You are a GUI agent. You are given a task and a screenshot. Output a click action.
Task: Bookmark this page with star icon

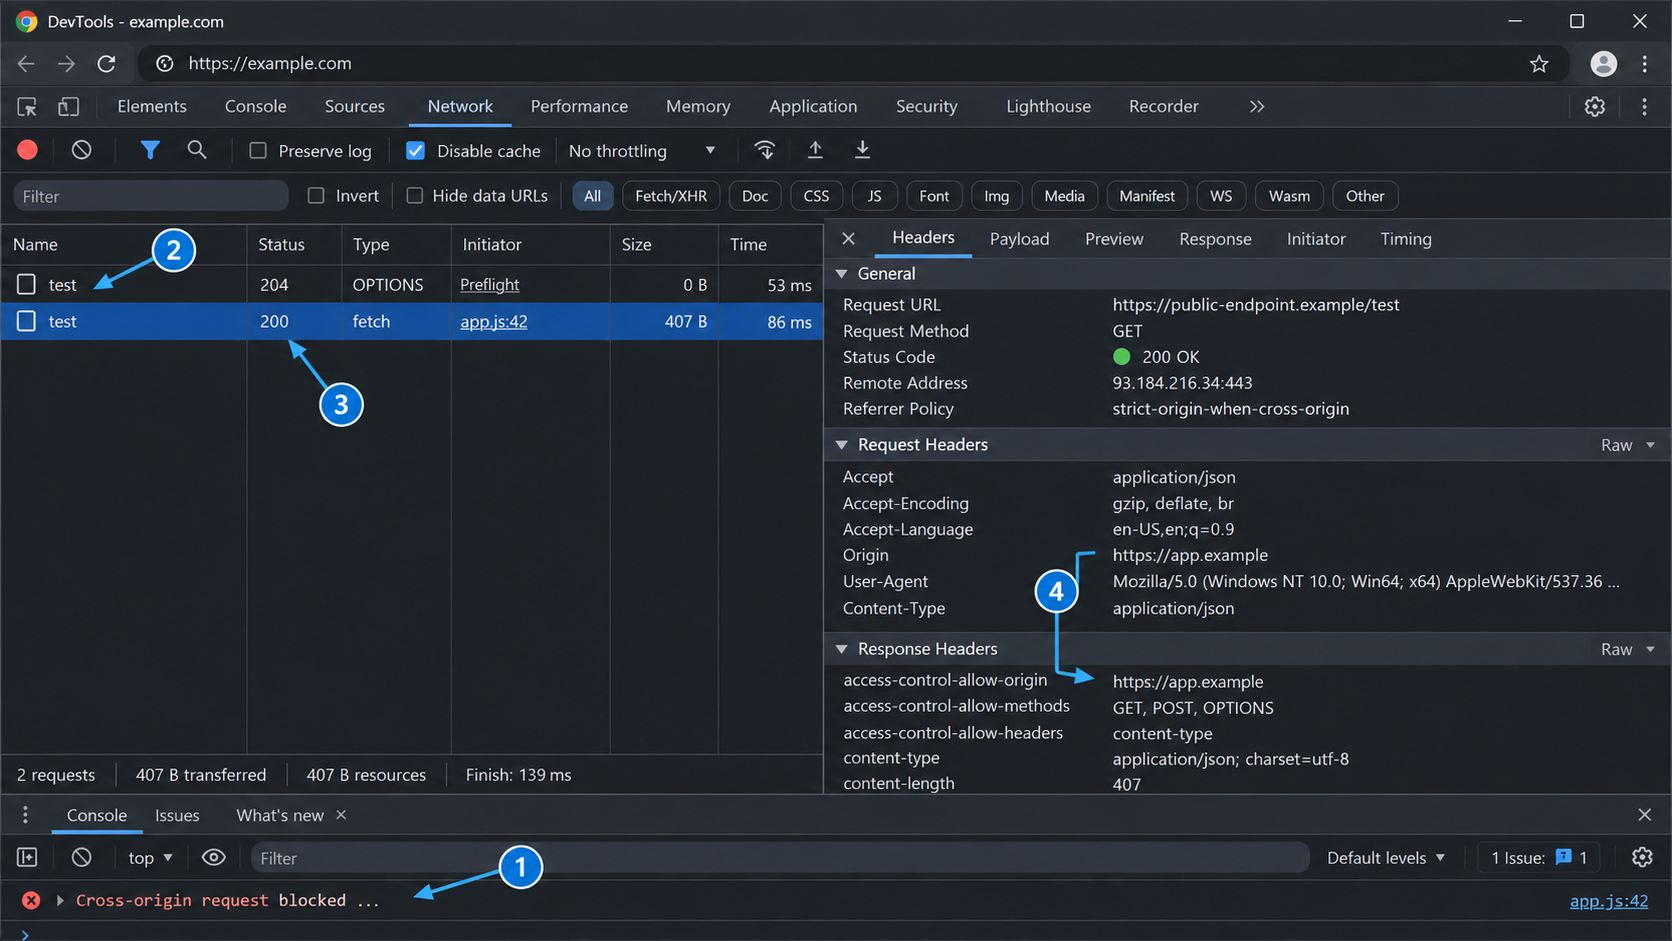click(1539, 63)
